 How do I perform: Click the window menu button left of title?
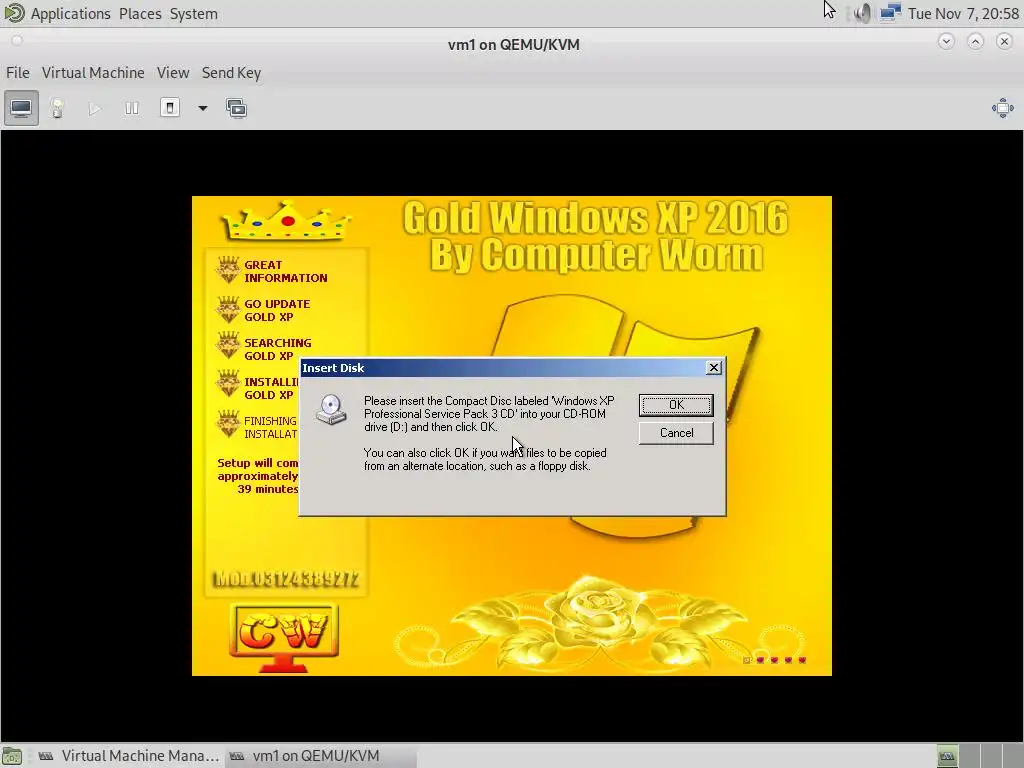click(17, 41)
